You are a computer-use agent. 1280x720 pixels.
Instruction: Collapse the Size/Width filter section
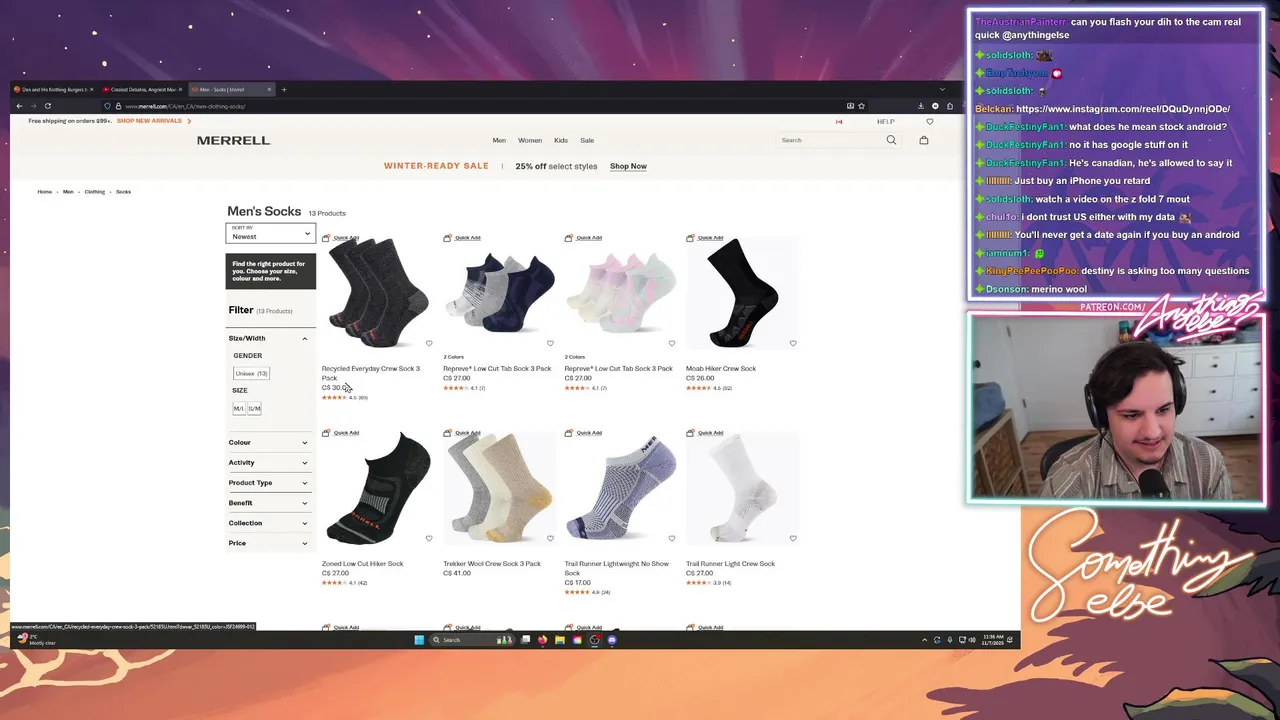(x=270, y=338)
